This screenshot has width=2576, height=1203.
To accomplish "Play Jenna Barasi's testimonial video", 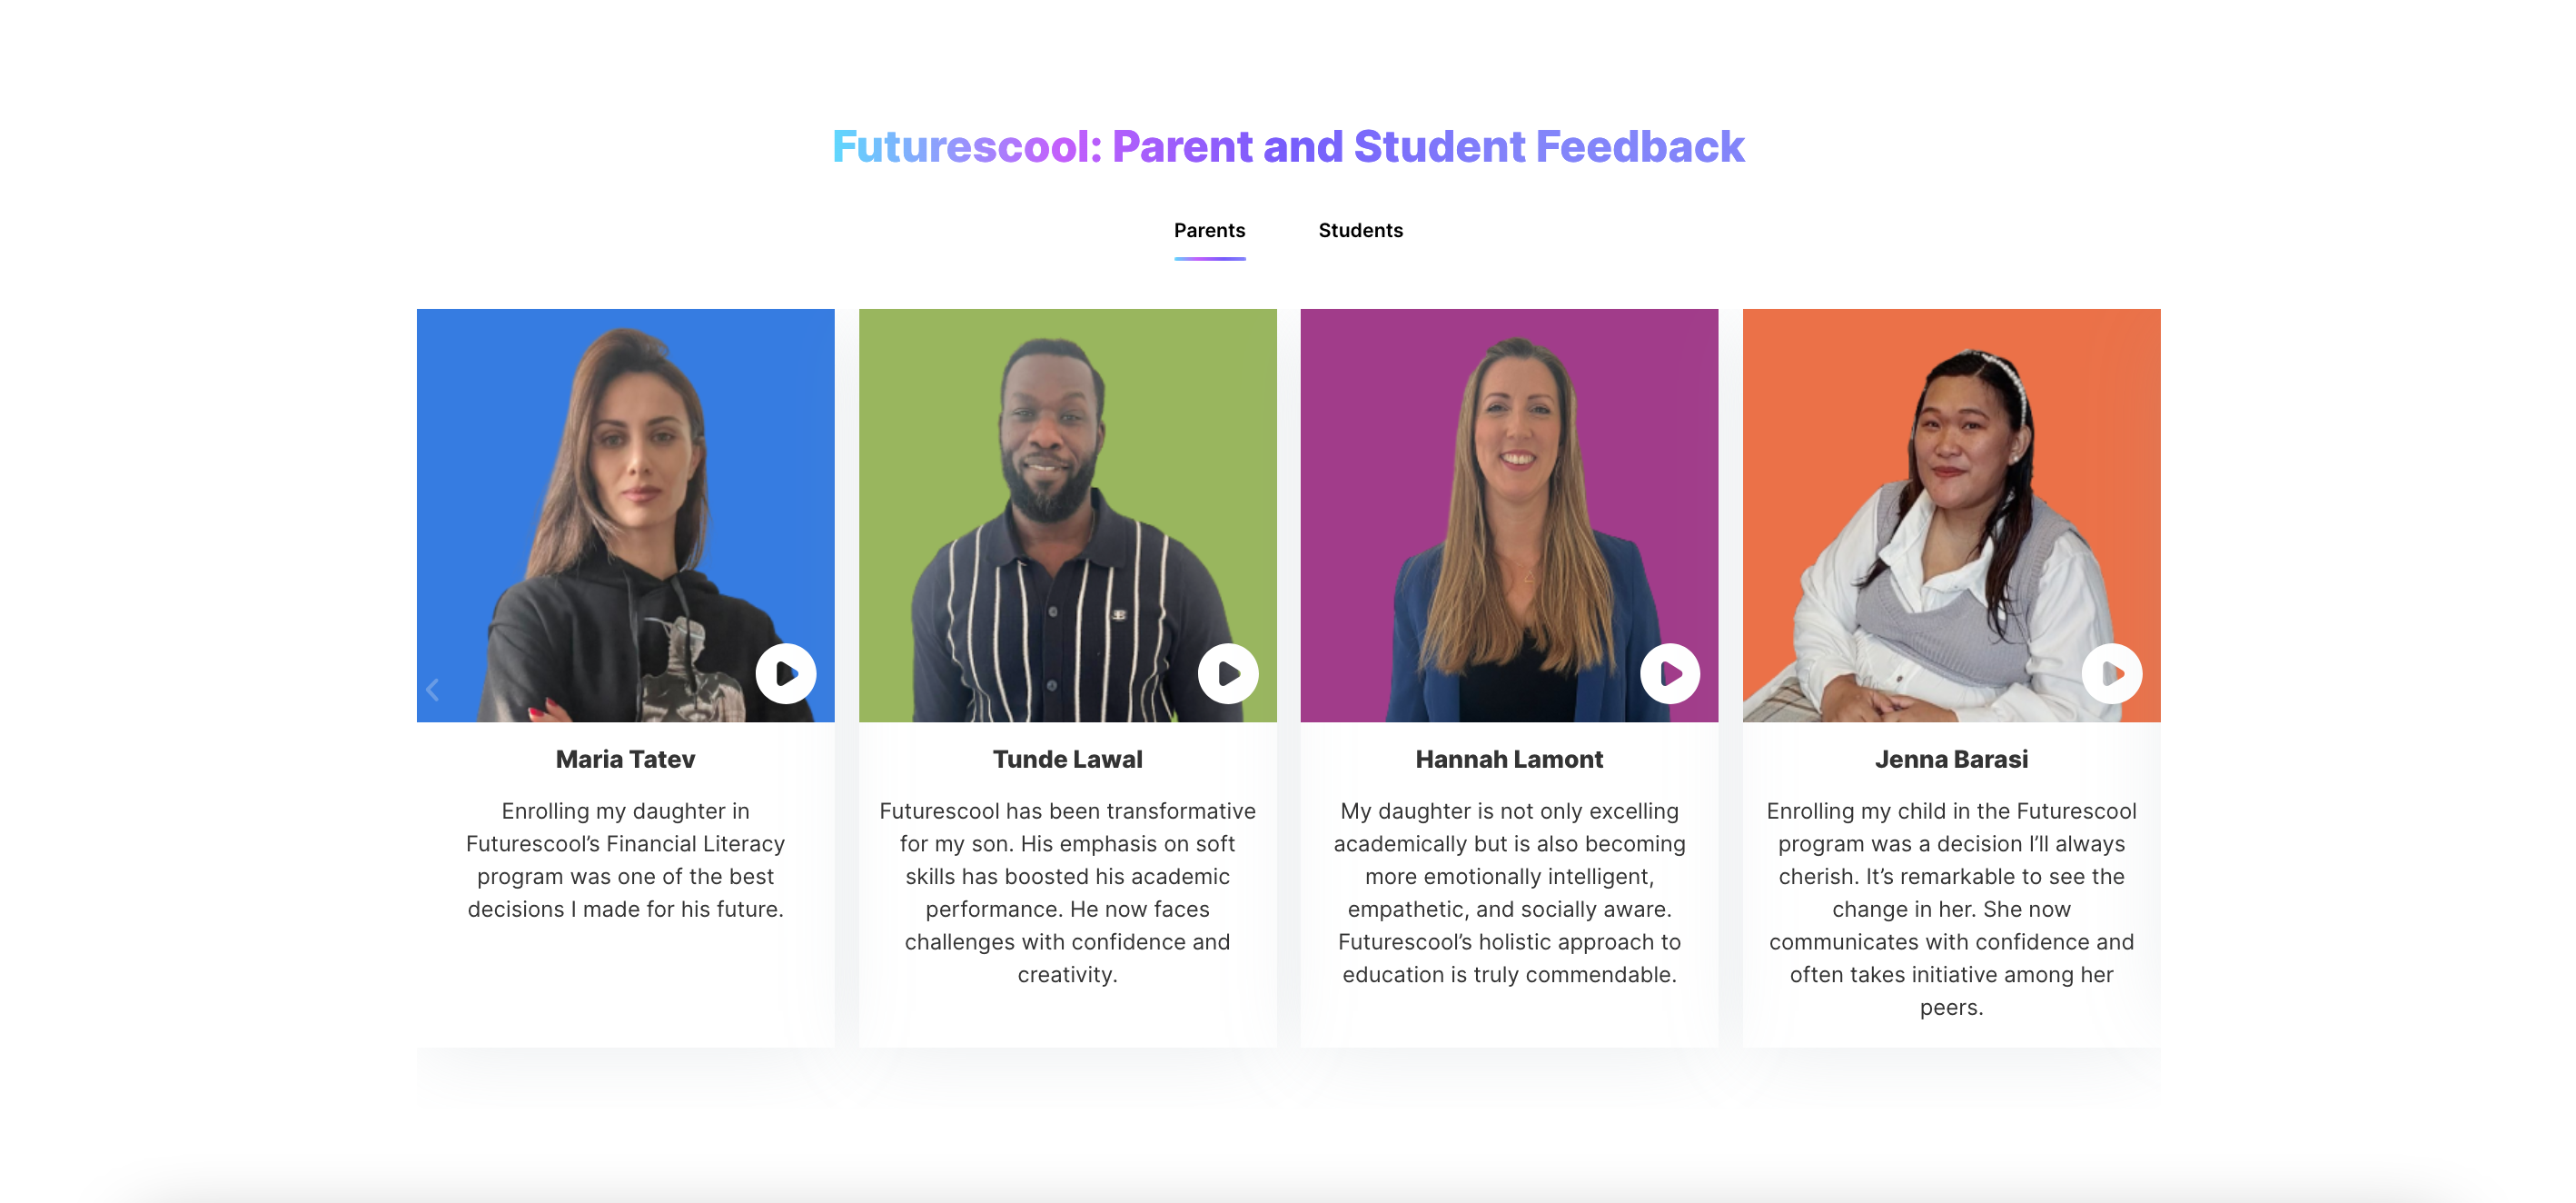I will [x=2112, y=673].
